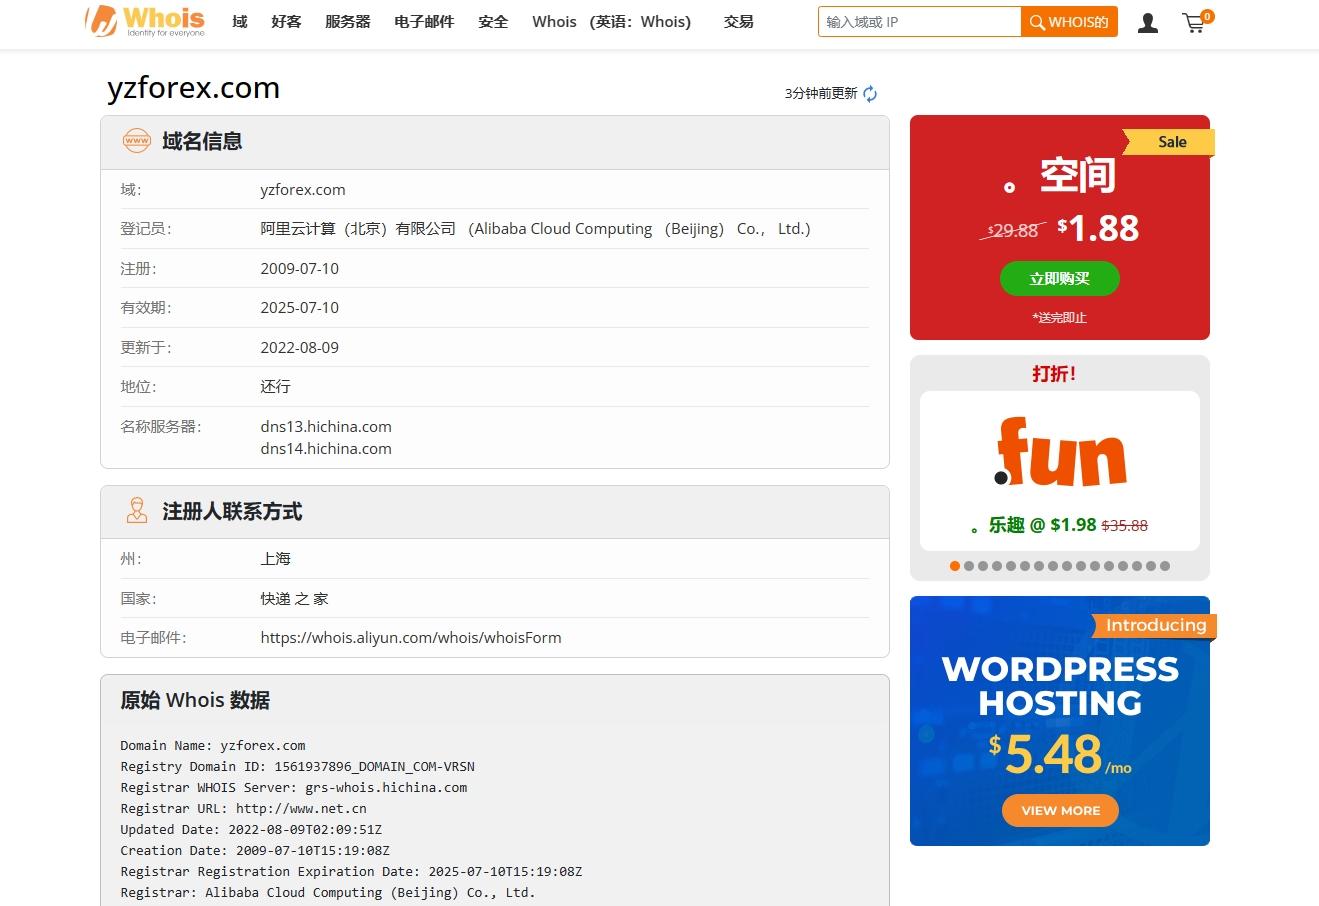Image resolution: width=1319 pixels, height=906 pixels.
Task: Open the 电子邮件 menu
Action: 424,21
